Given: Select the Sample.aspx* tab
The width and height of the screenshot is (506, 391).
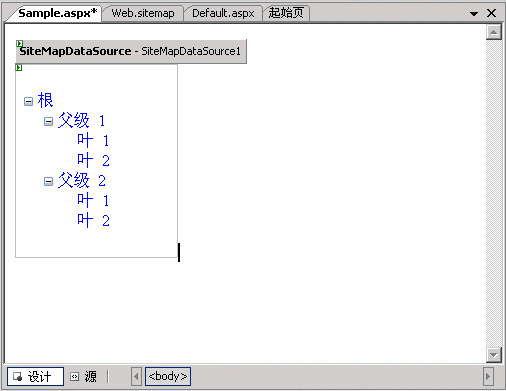Looking at the screenshot, I should tap(57, 13).
